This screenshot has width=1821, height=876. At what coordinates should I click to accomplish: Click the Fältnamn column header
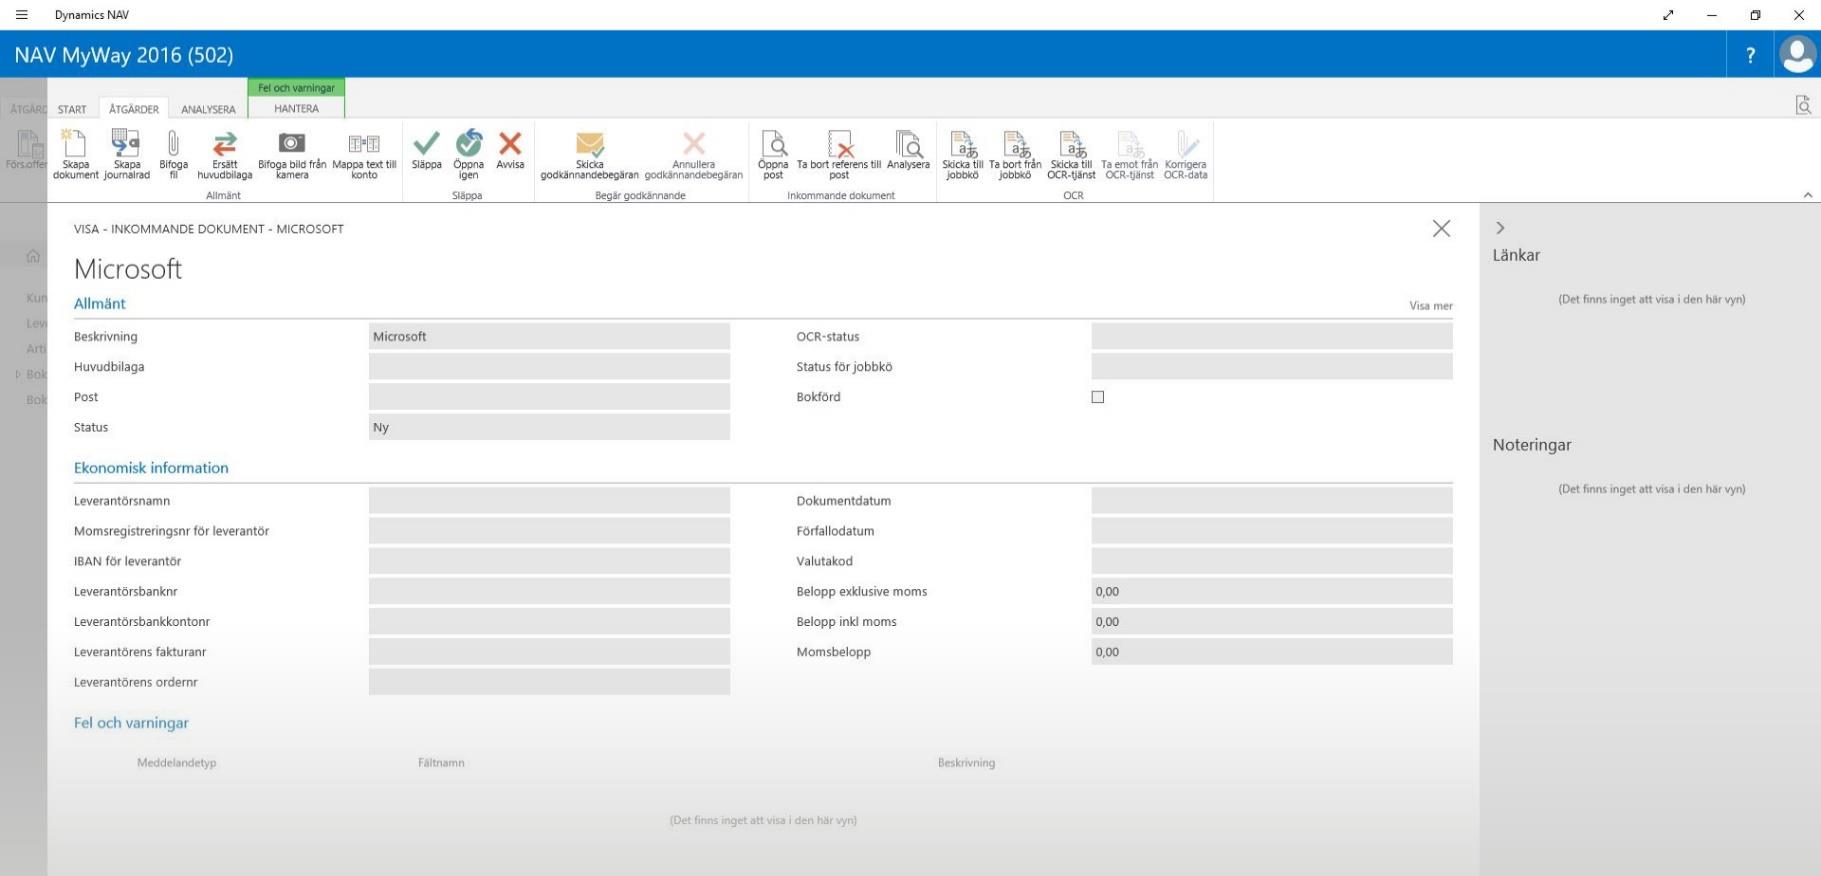(x=441, y=762)
